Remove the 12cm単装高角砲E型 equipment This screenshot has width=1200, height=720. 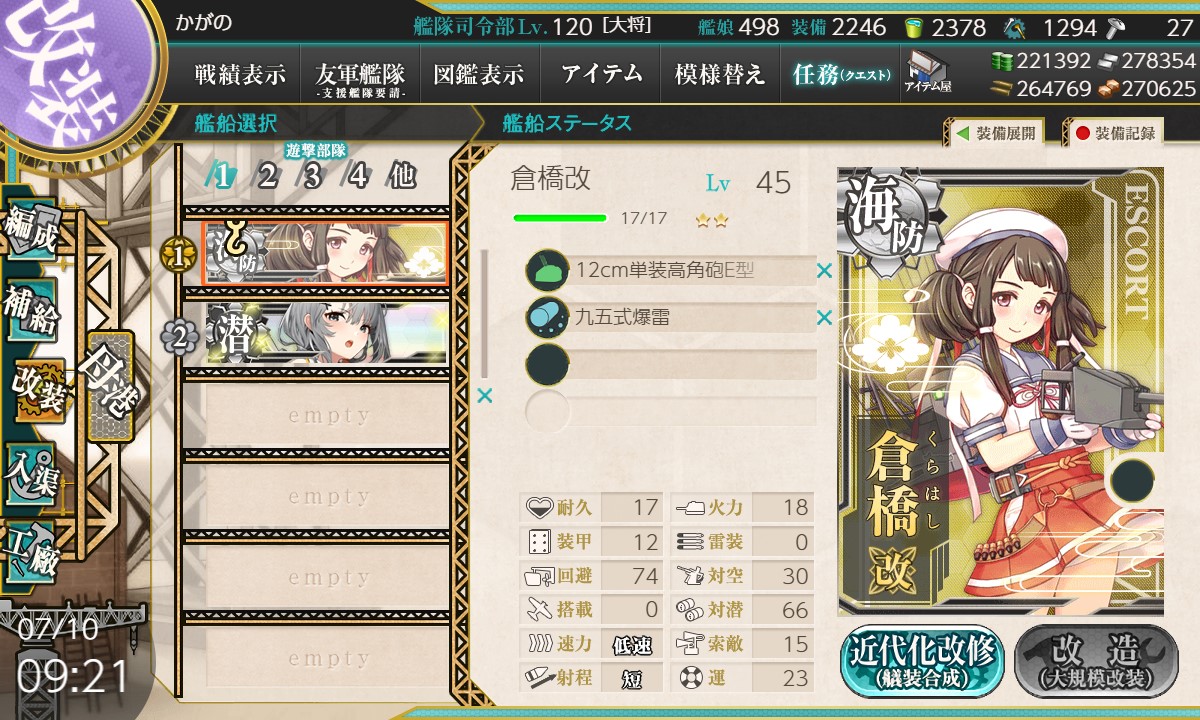[824, 270]
